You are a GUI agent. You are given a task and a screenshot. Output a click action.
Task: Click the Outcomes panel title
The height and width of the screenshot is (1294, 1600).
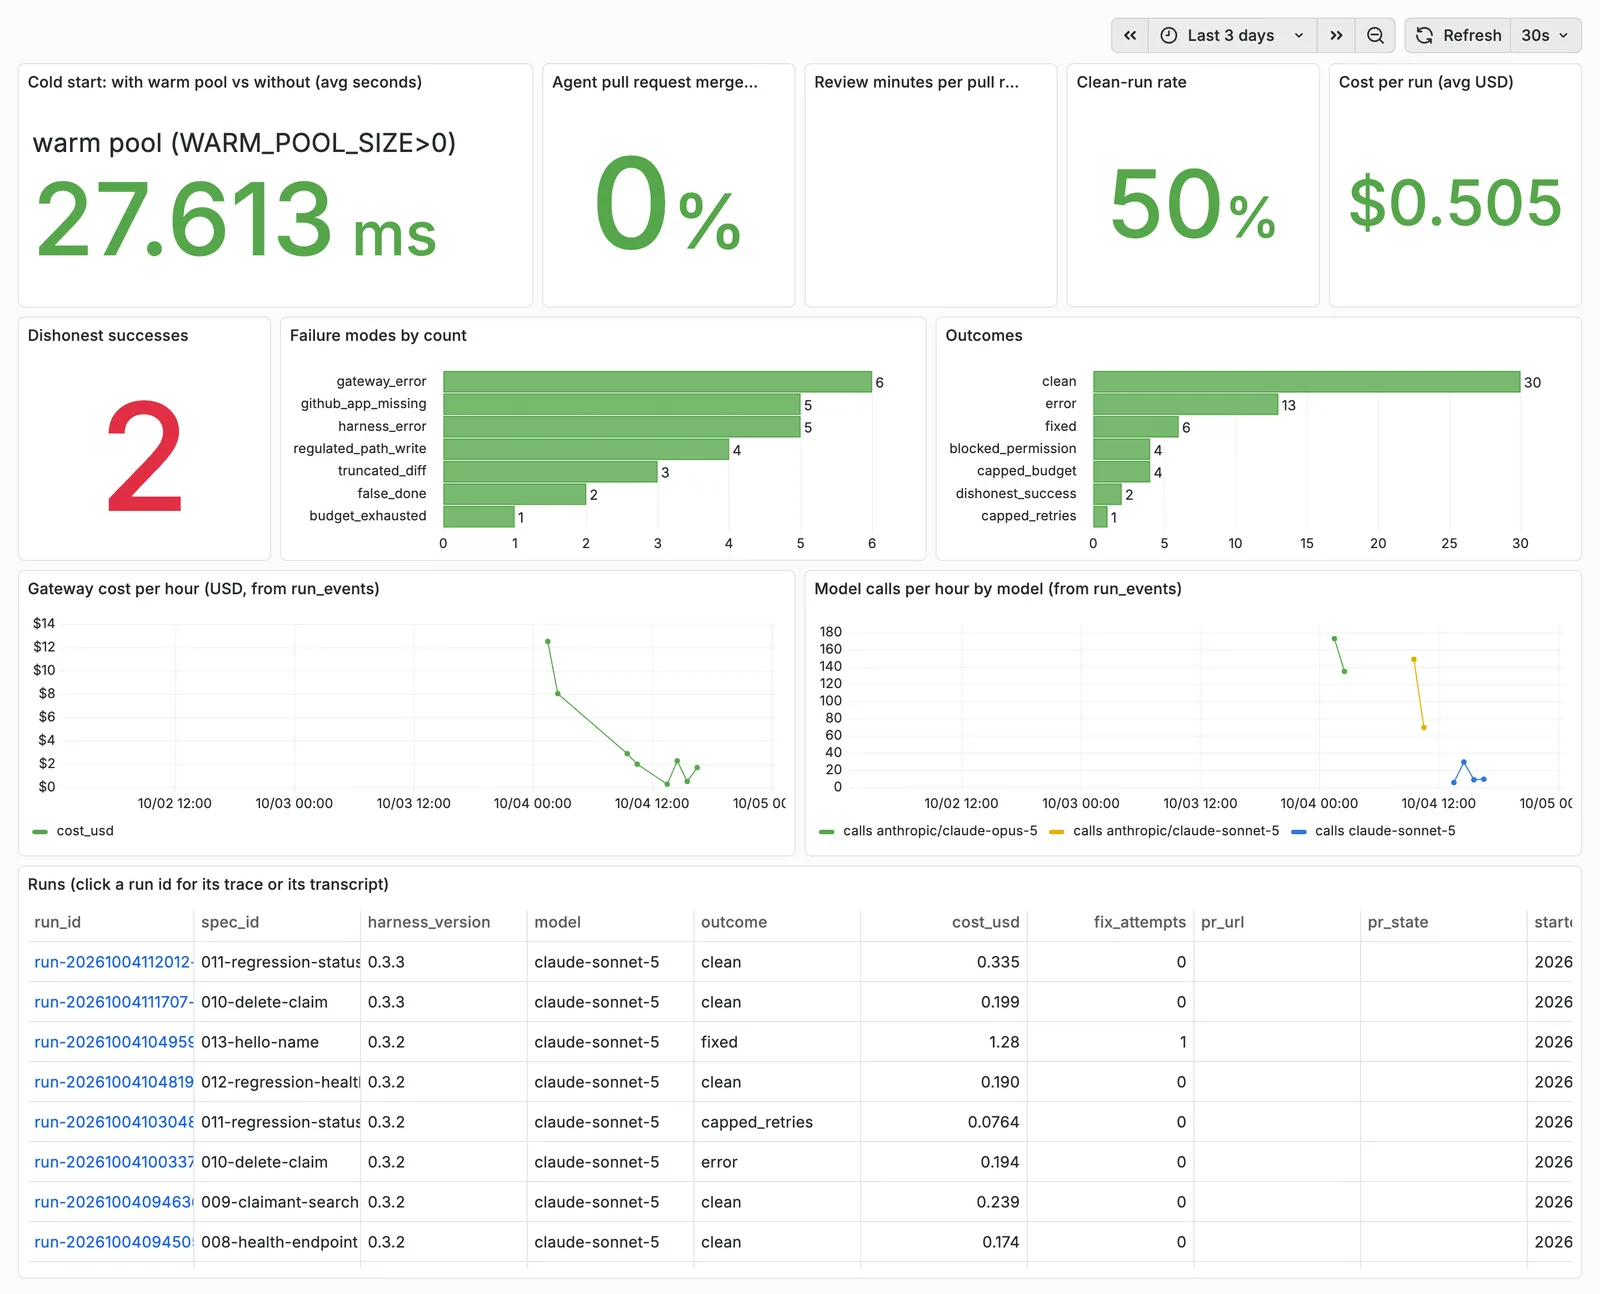point(984,335)
